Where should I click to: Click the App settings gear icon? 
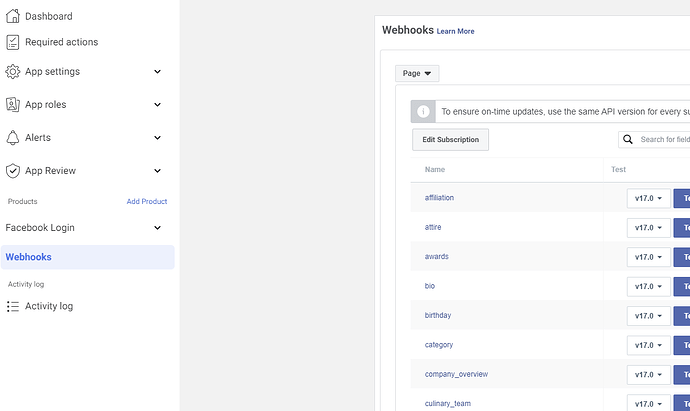pyautogui.click(x=13, y=72)
